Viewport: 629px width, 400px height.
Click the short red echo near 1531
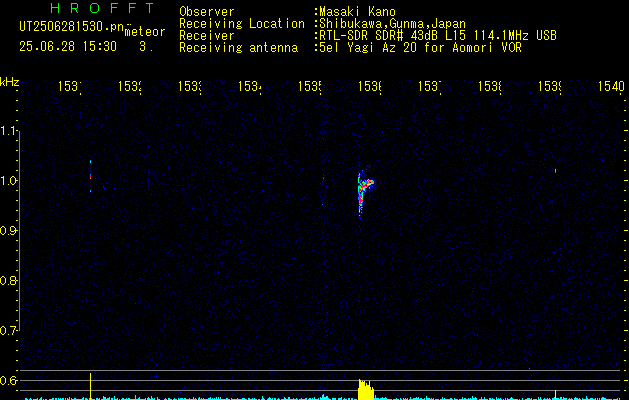(x=91, y=176)
